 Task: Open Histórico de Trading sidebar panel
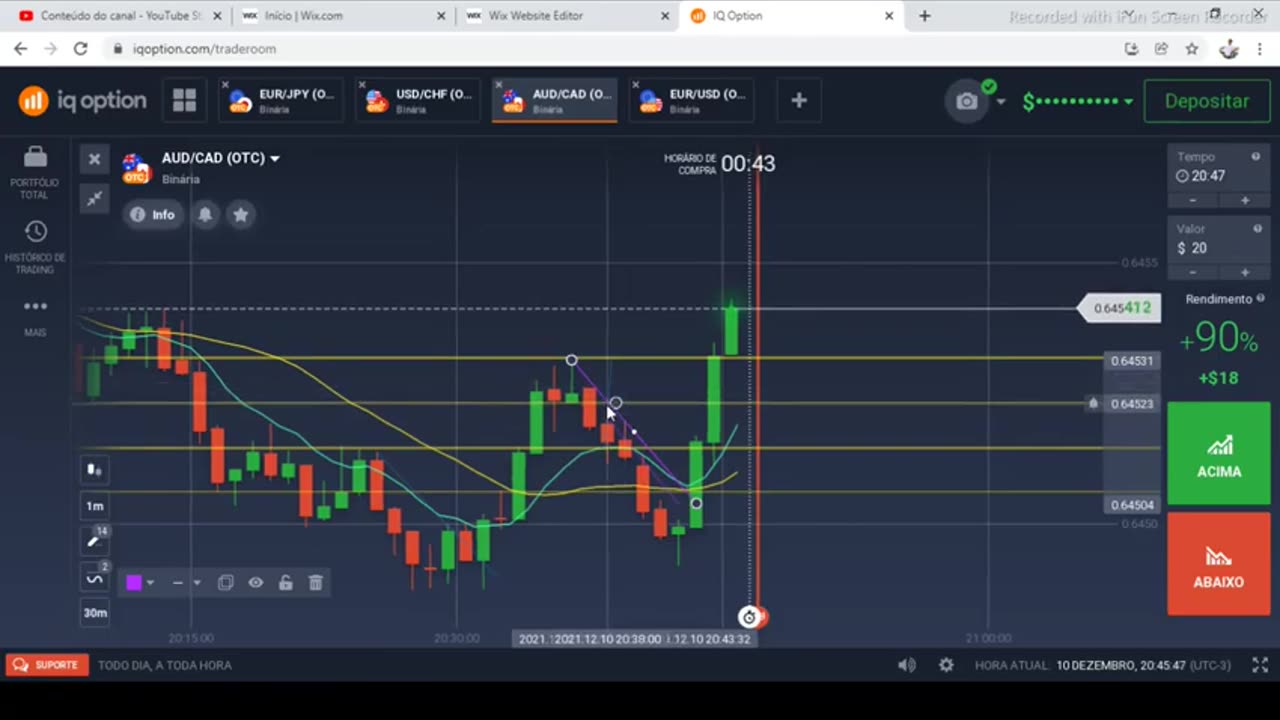point(35,247)
